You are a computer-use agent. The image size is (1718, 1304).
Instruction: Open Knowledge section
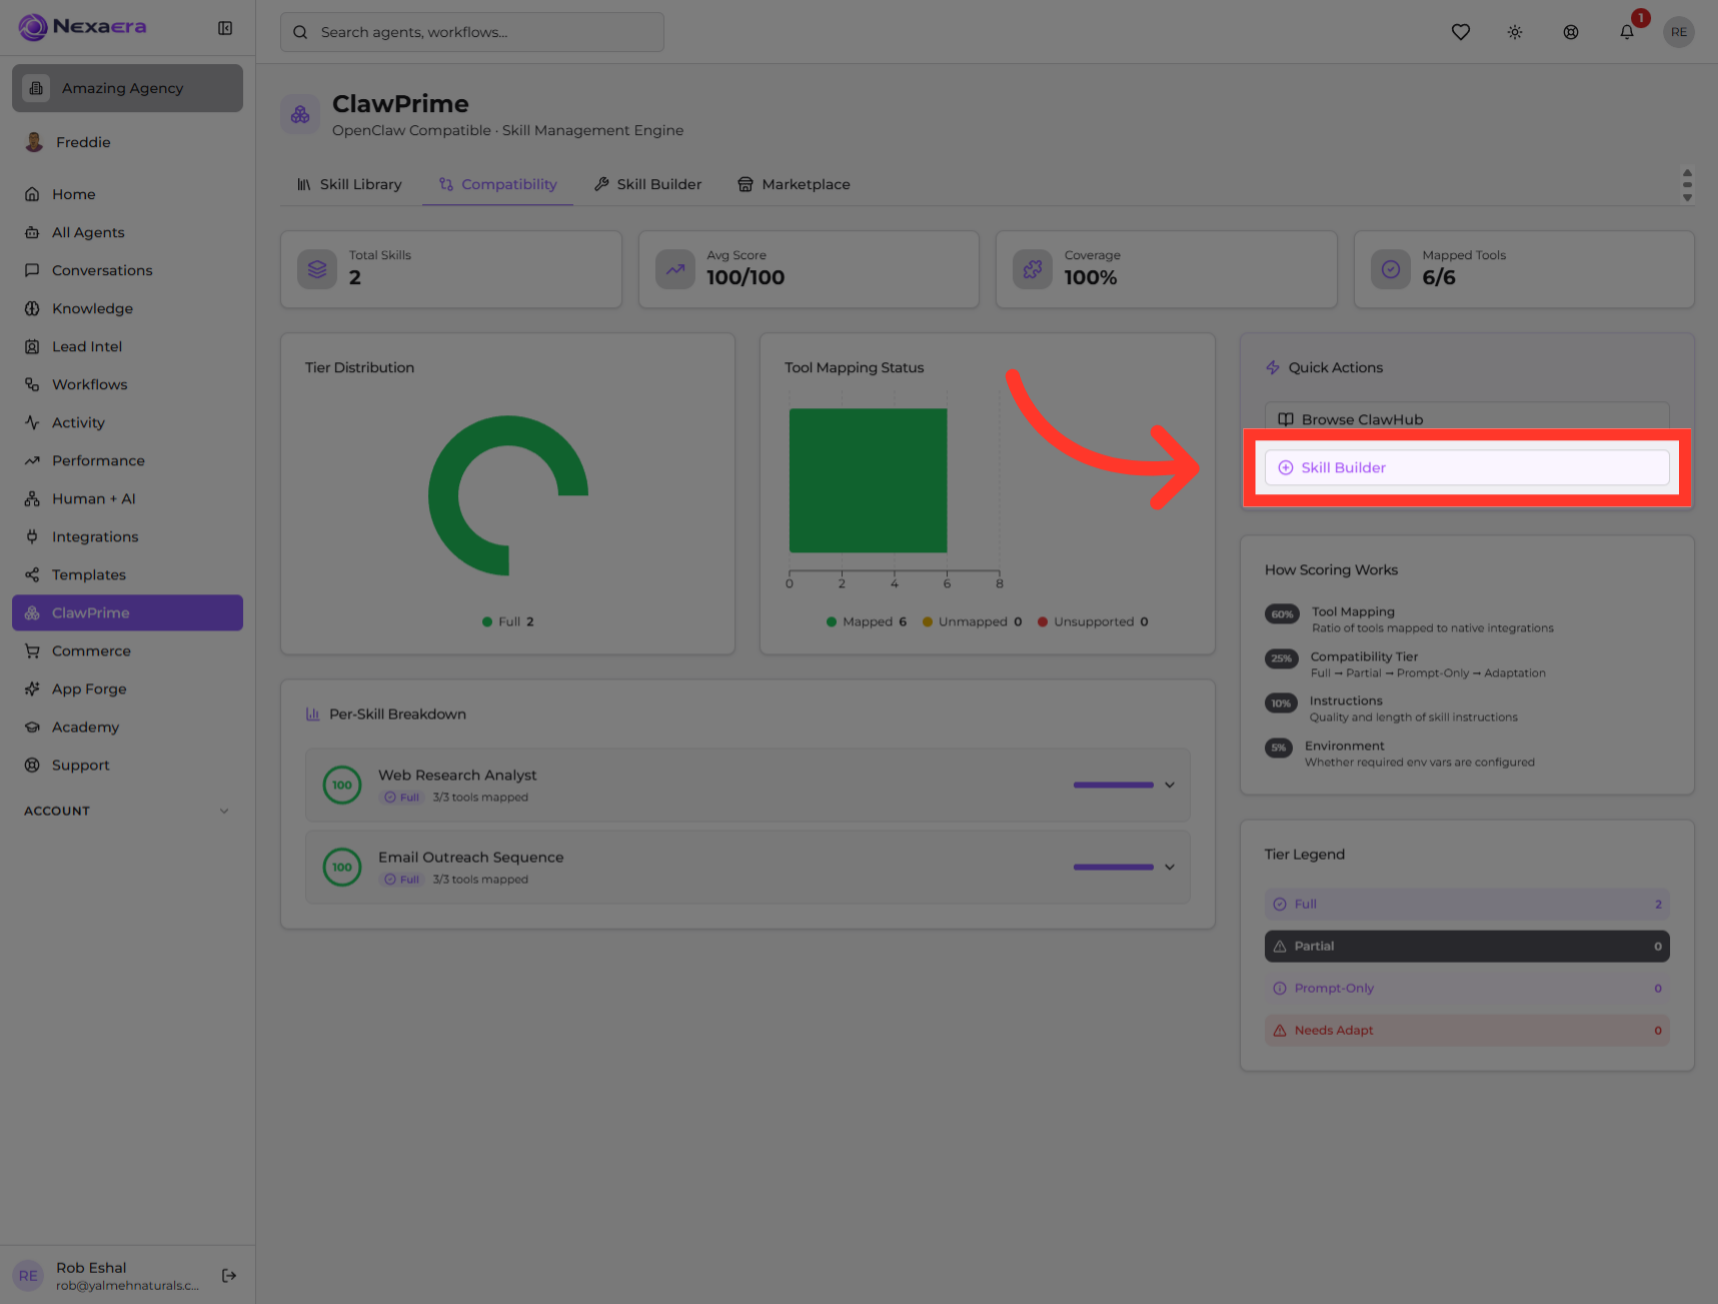[x=128, y=308]
